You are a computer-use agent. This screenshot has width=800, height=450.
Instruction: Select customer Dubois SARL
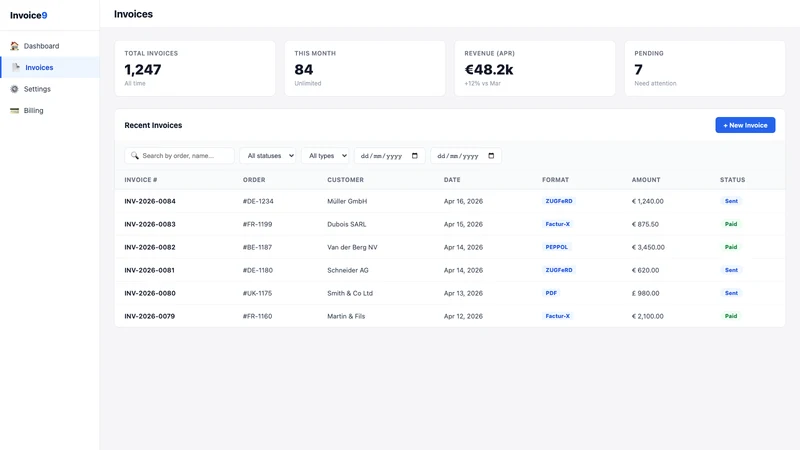(x=347, y=224)
